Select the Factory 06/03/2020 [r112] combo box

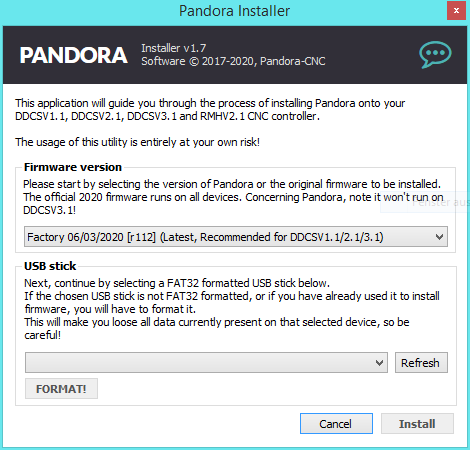236,237
